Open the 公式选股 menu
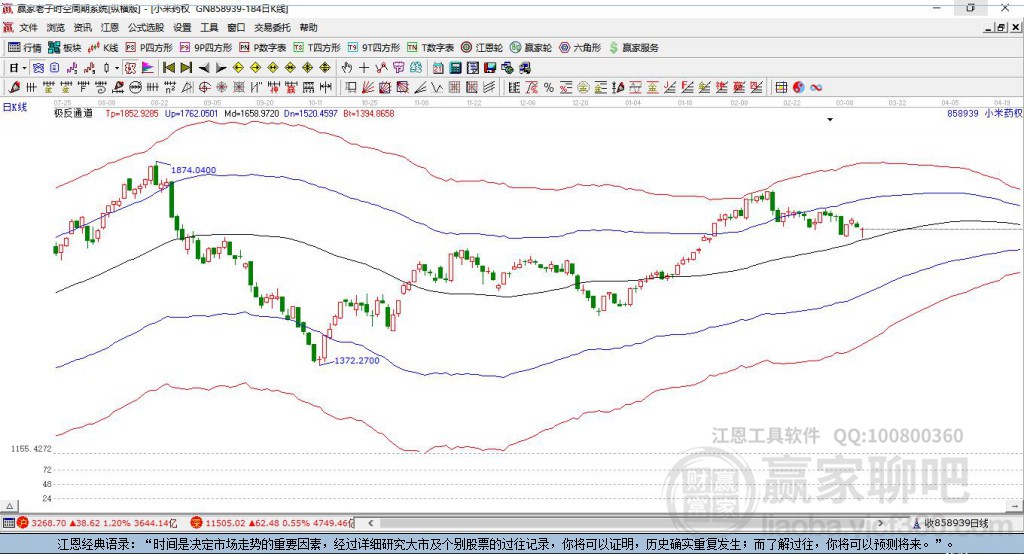1024x554 pixels. coord(146,27)
